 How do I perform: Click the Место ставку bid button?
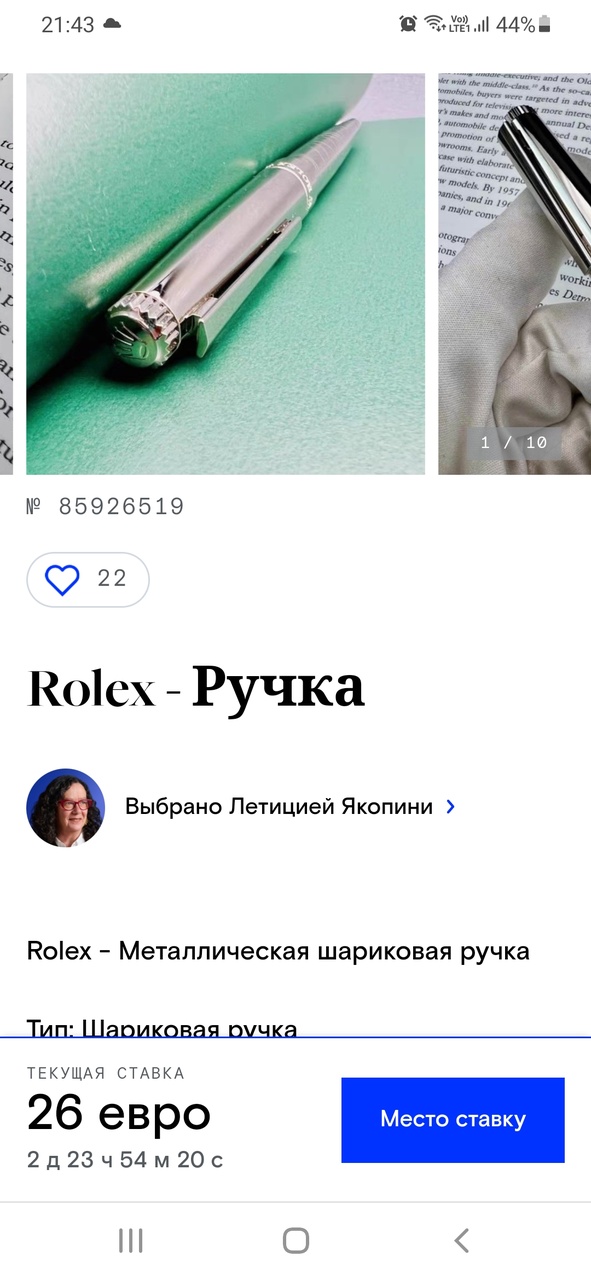[453, 1120]
